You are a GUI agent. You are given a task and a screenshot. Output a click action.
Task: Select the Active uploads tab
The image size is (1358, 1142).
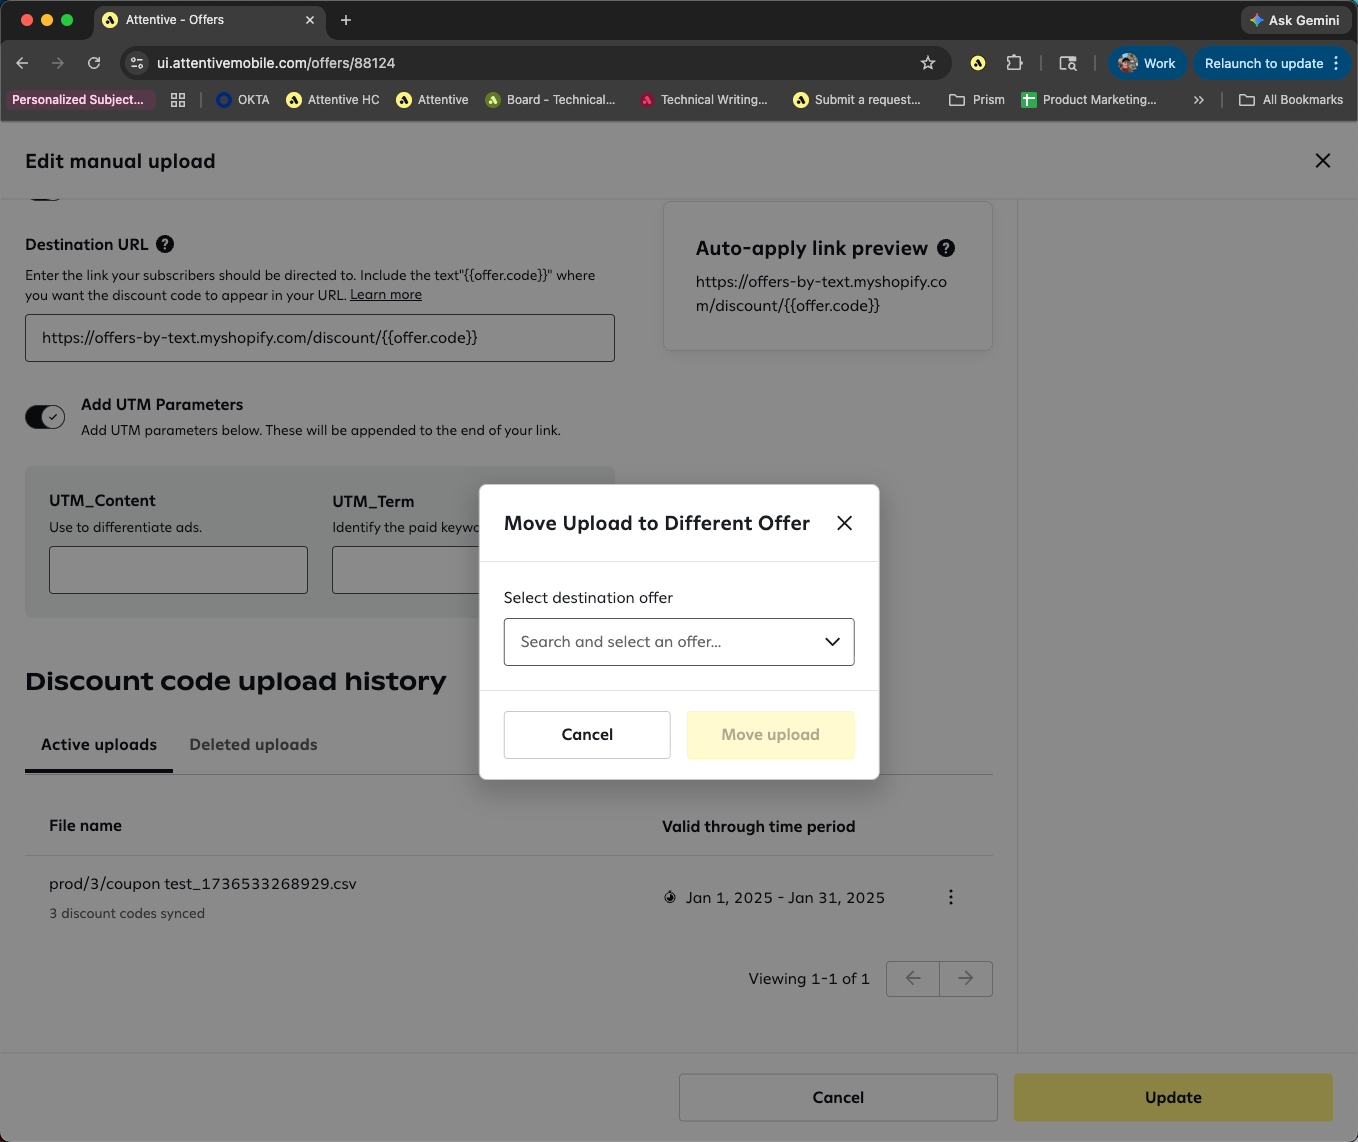(99, 745)
